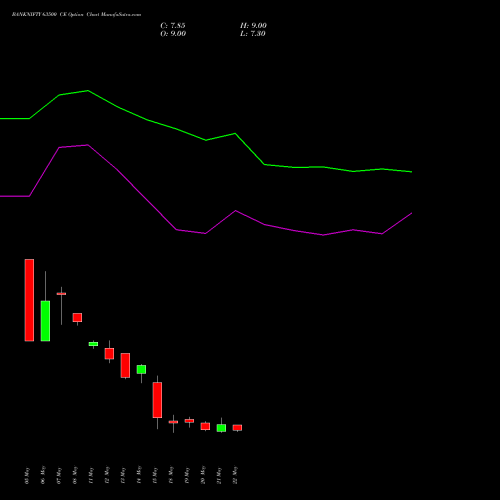Click the purple indicator line's highest peak
Screen dimensions: 500x500
pyautogui.click(x=88, y=145)
